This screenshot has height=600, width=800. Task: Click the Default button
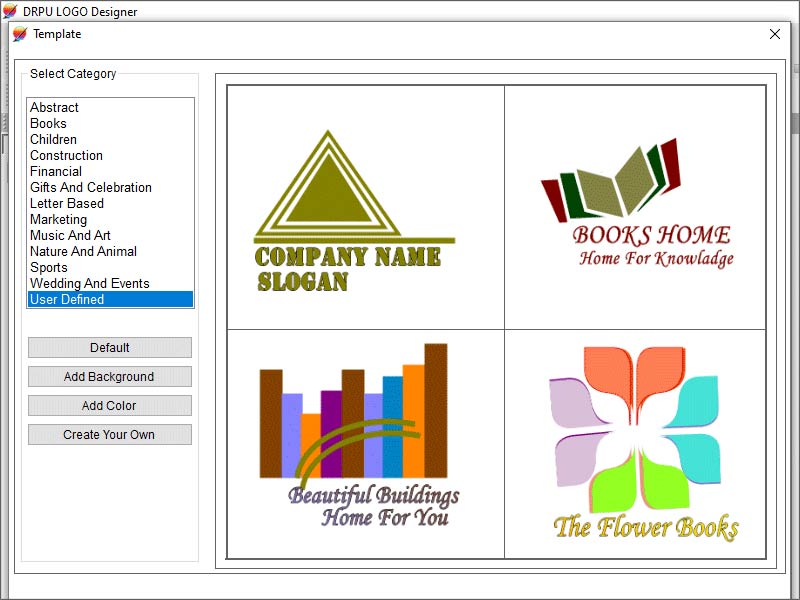[x=109, y=347]
